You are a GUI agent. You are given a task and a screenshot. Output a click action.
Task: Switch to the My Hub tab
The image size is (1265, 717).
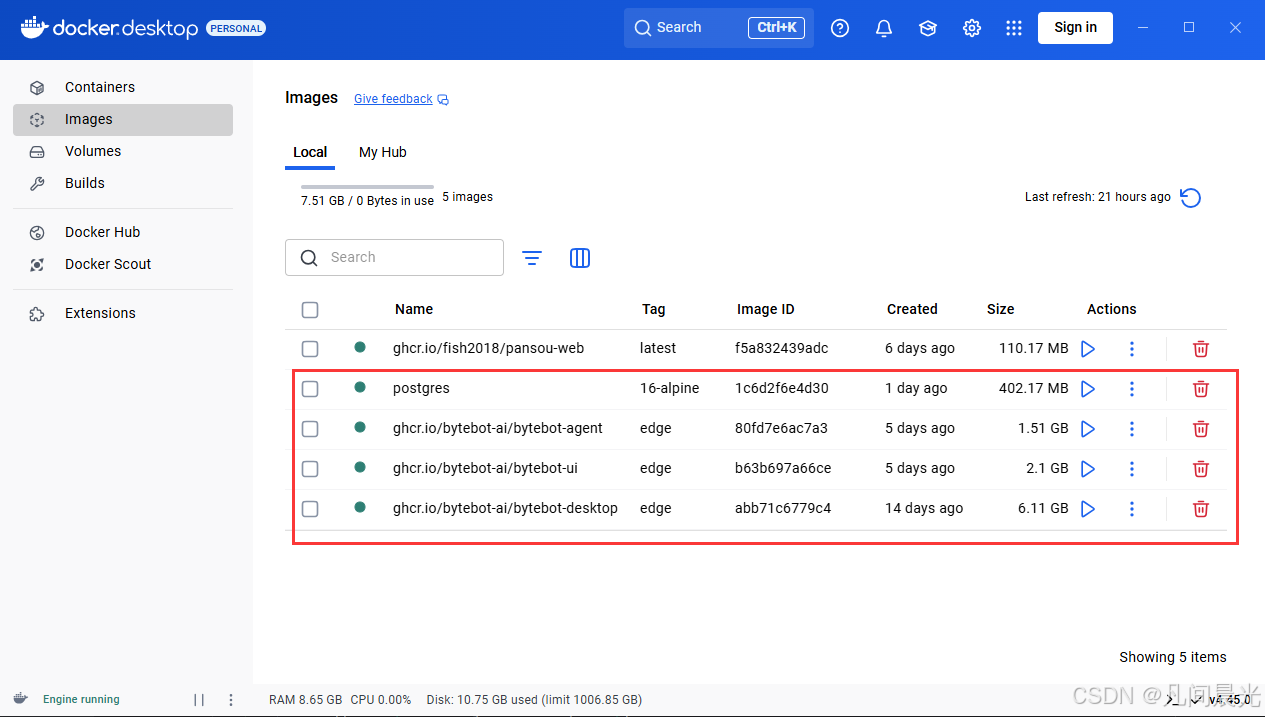[x=382, y=152]
